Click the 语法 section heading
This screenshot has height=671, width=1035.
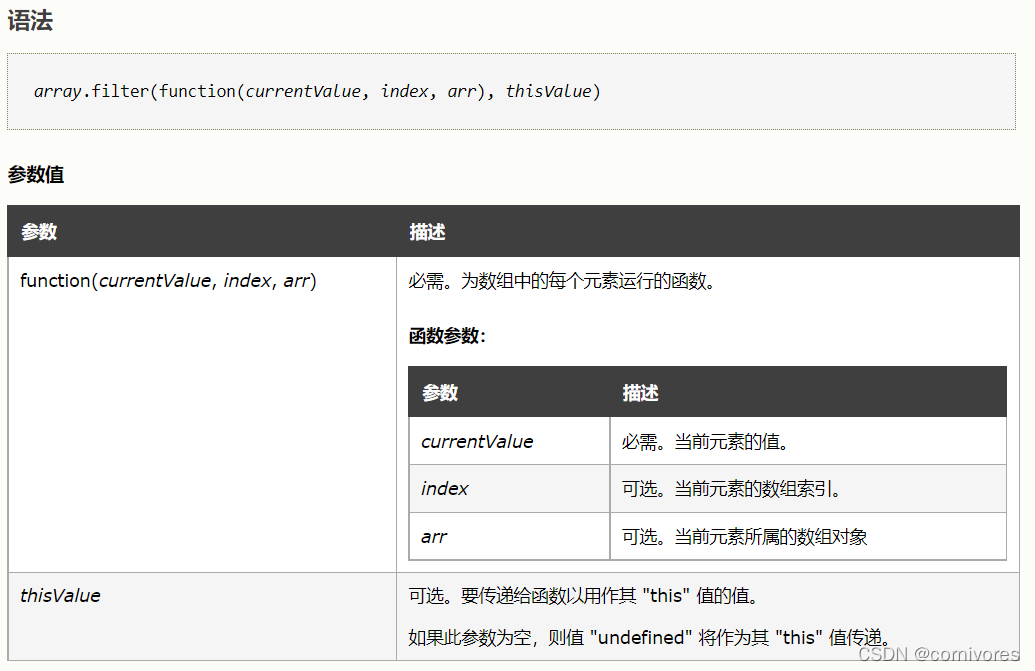coord(30,21)
